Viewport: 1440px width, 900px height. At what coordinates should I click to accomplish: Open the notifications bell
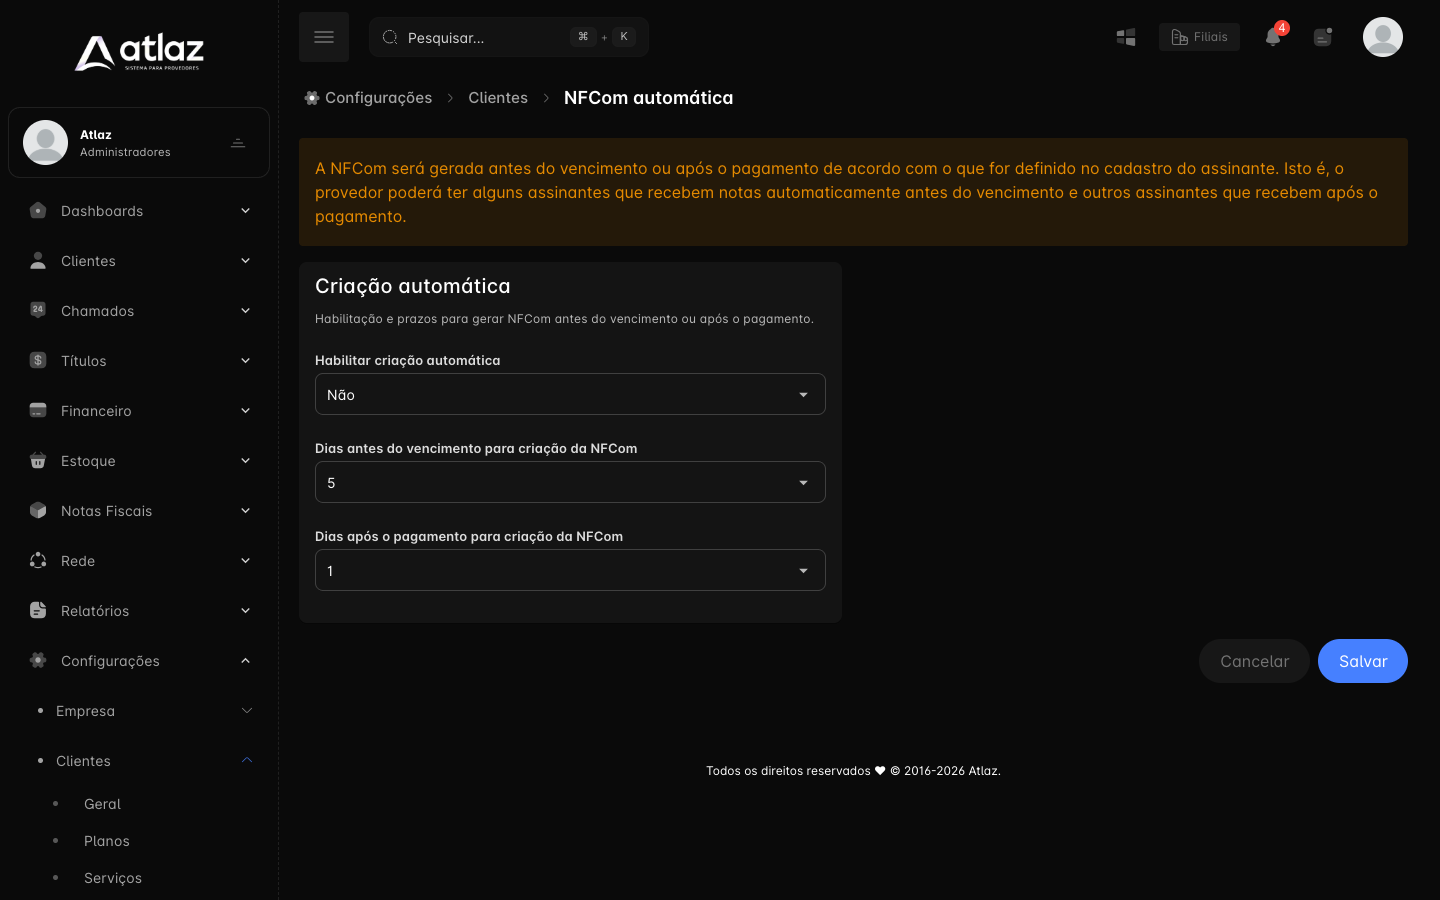pyautogui.click(x=1273, y=37)
